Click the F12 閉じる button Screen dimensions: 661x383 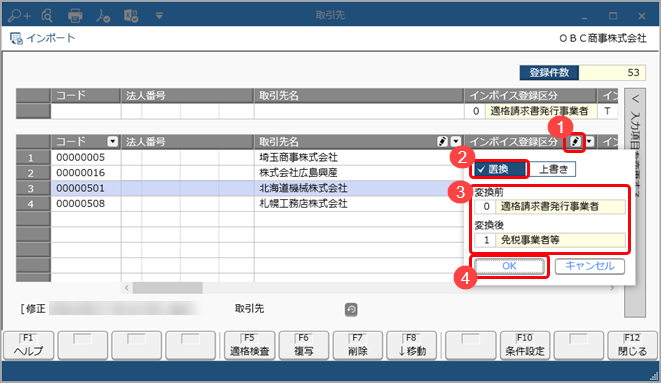point(632,345)
